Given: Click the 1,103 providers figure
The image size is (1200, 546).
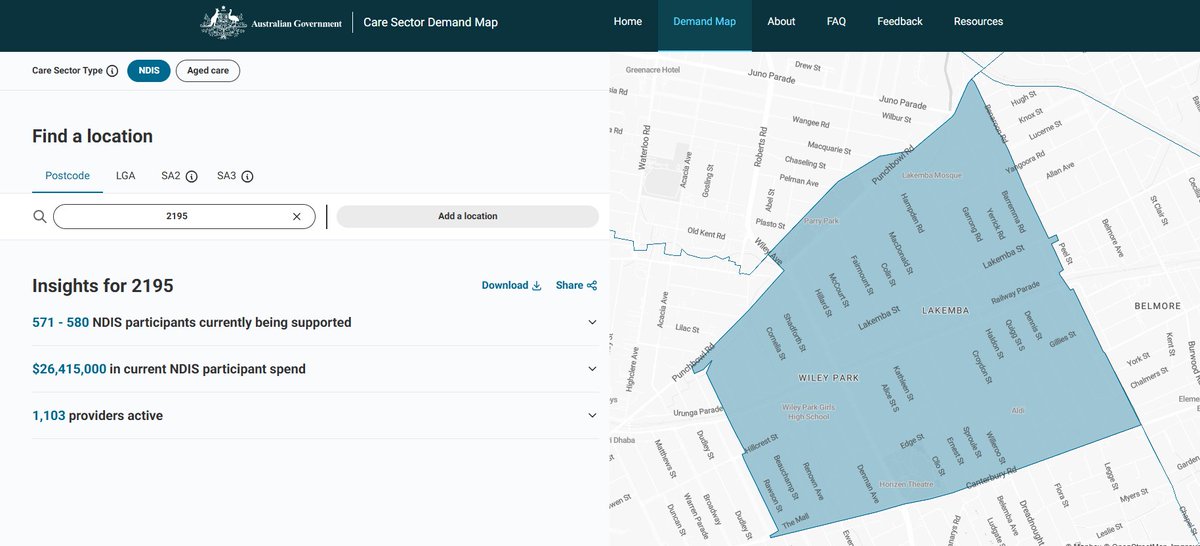Looking at the screenshot, I should [x=49, y=416].
